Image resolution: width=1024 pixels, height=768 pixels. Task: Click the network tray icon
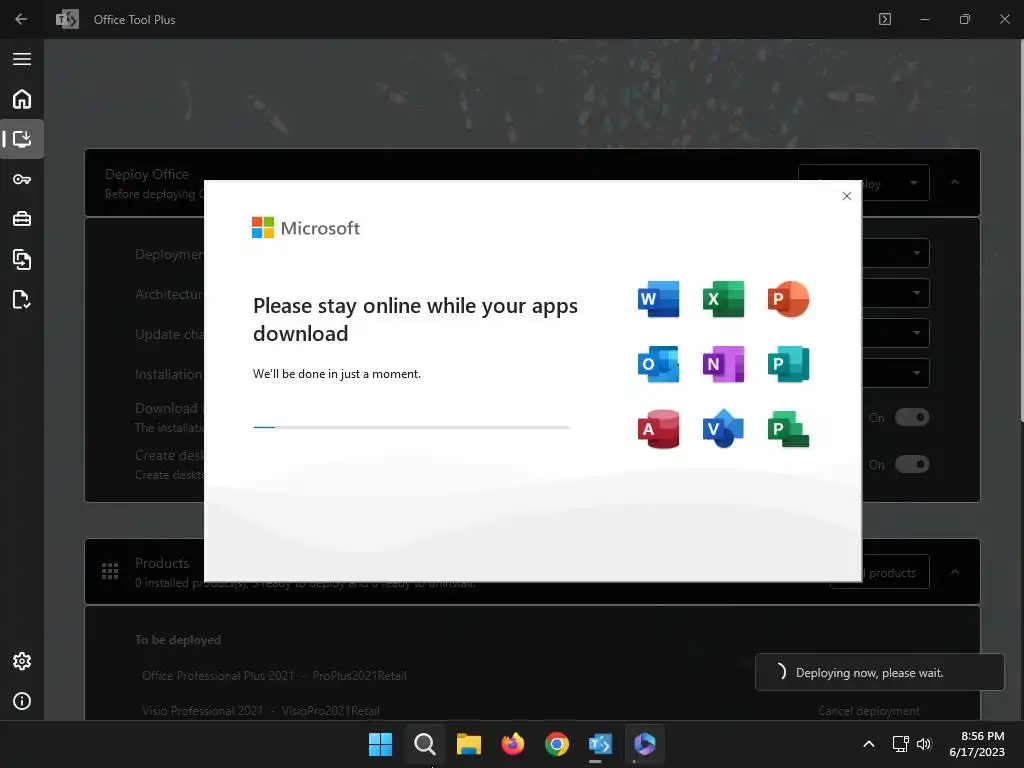[x=901, y=744]
